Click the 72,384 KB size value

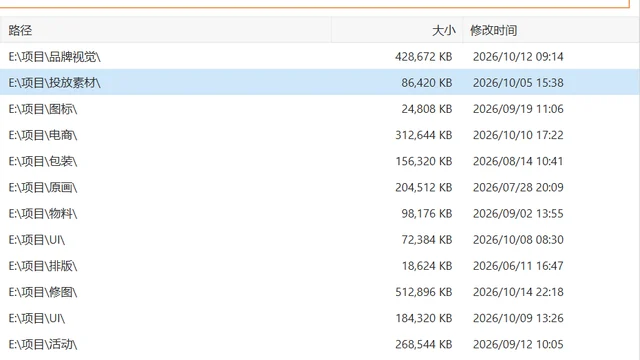click(x=427, y=240)
